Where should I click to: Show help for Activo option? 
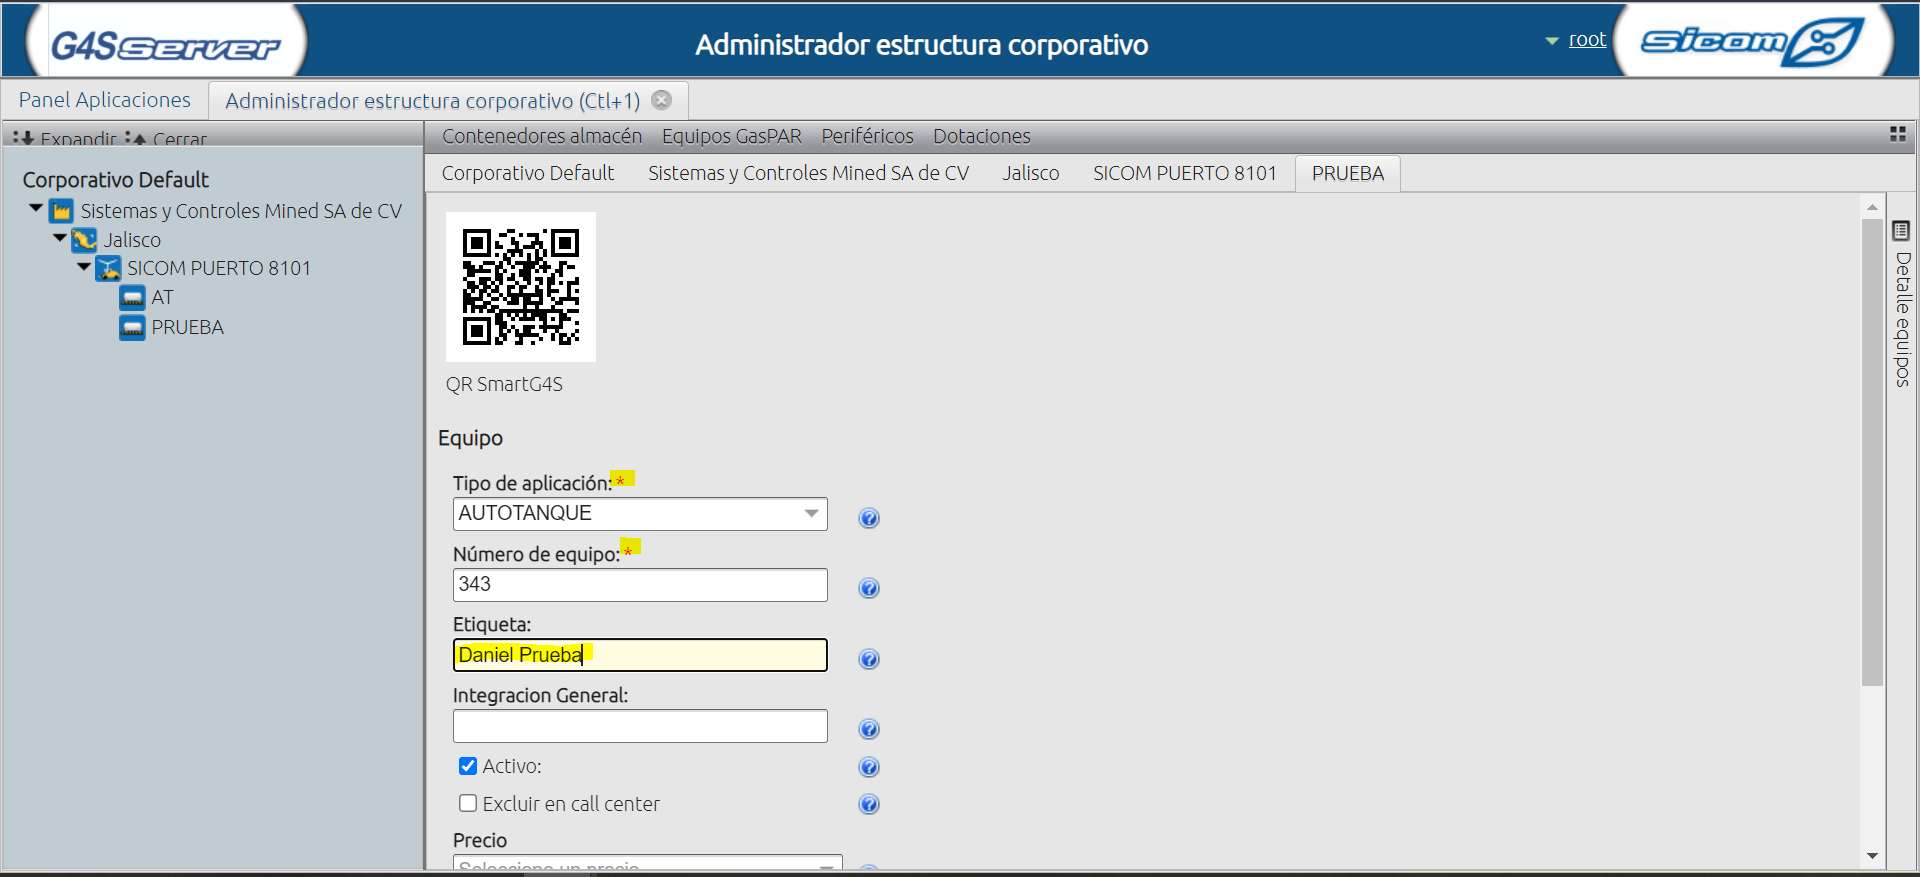pos(869,767)
